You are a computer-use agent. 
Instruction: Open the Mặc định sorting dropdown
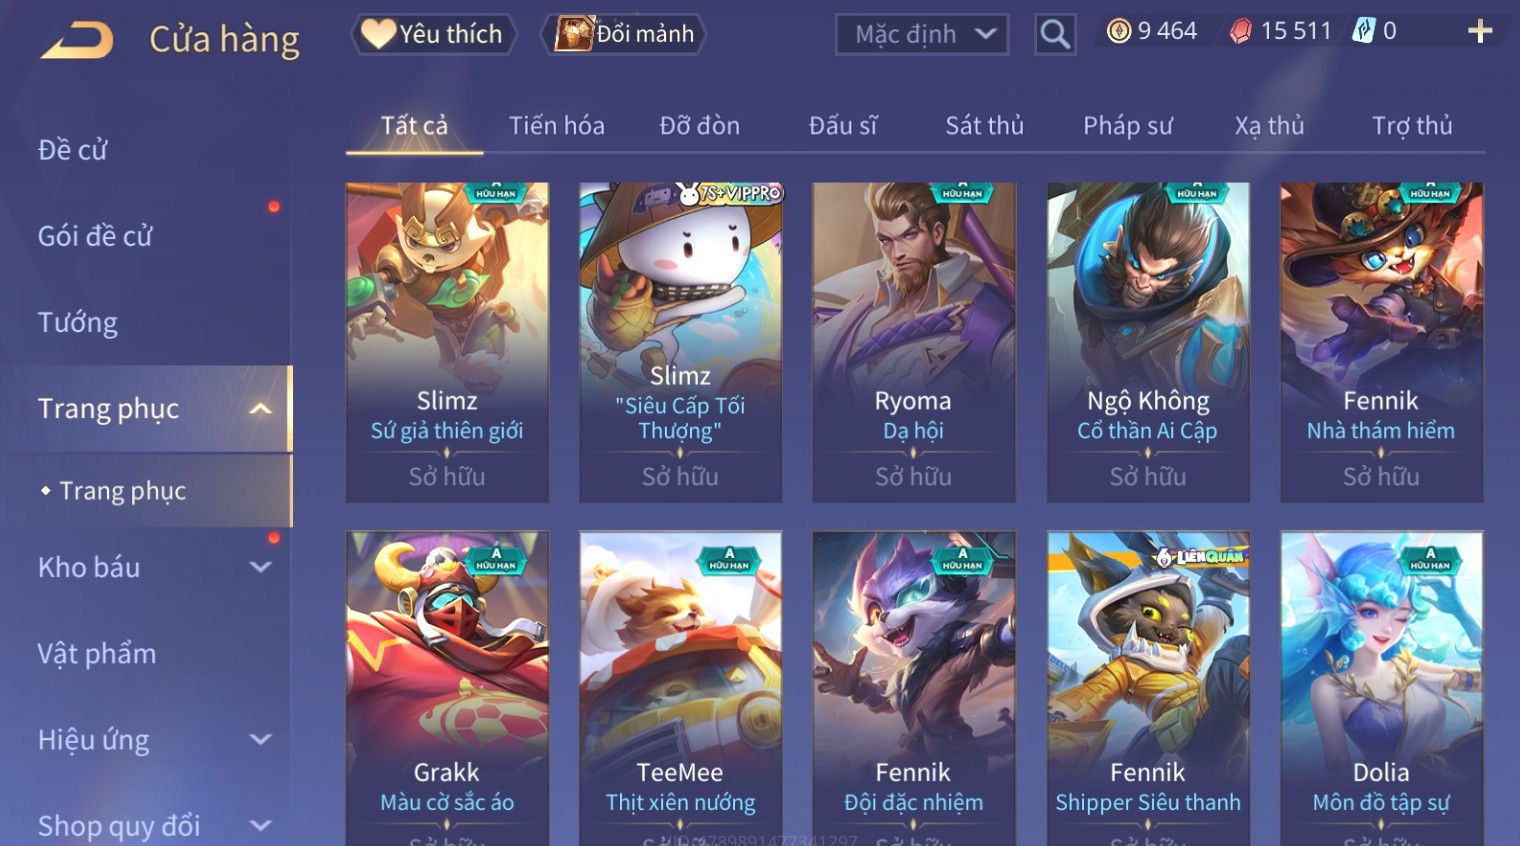[x=922, y=34]
